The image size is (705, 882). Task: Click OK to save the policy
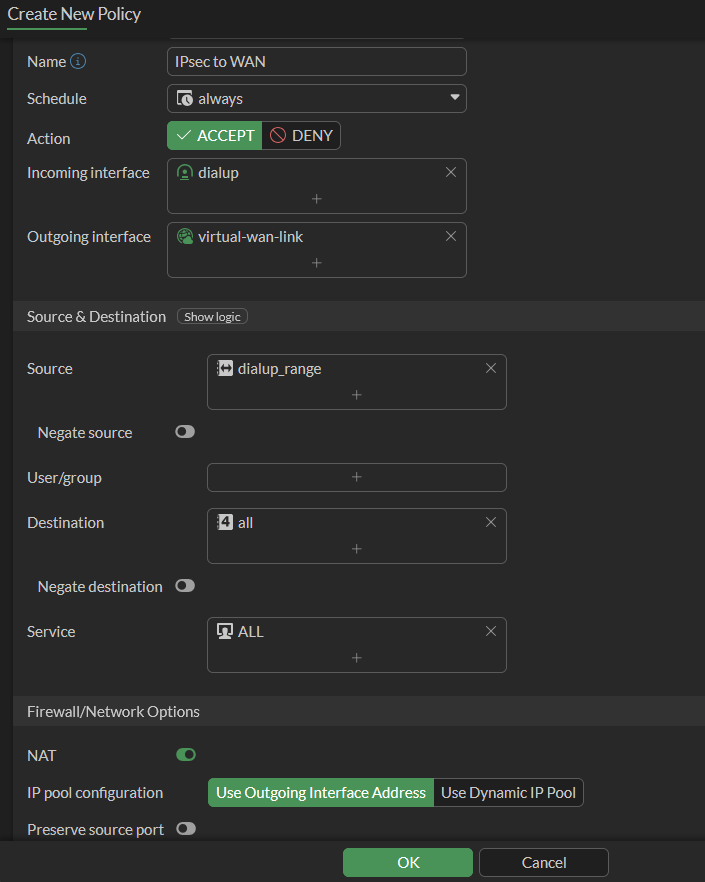(408, 862)
